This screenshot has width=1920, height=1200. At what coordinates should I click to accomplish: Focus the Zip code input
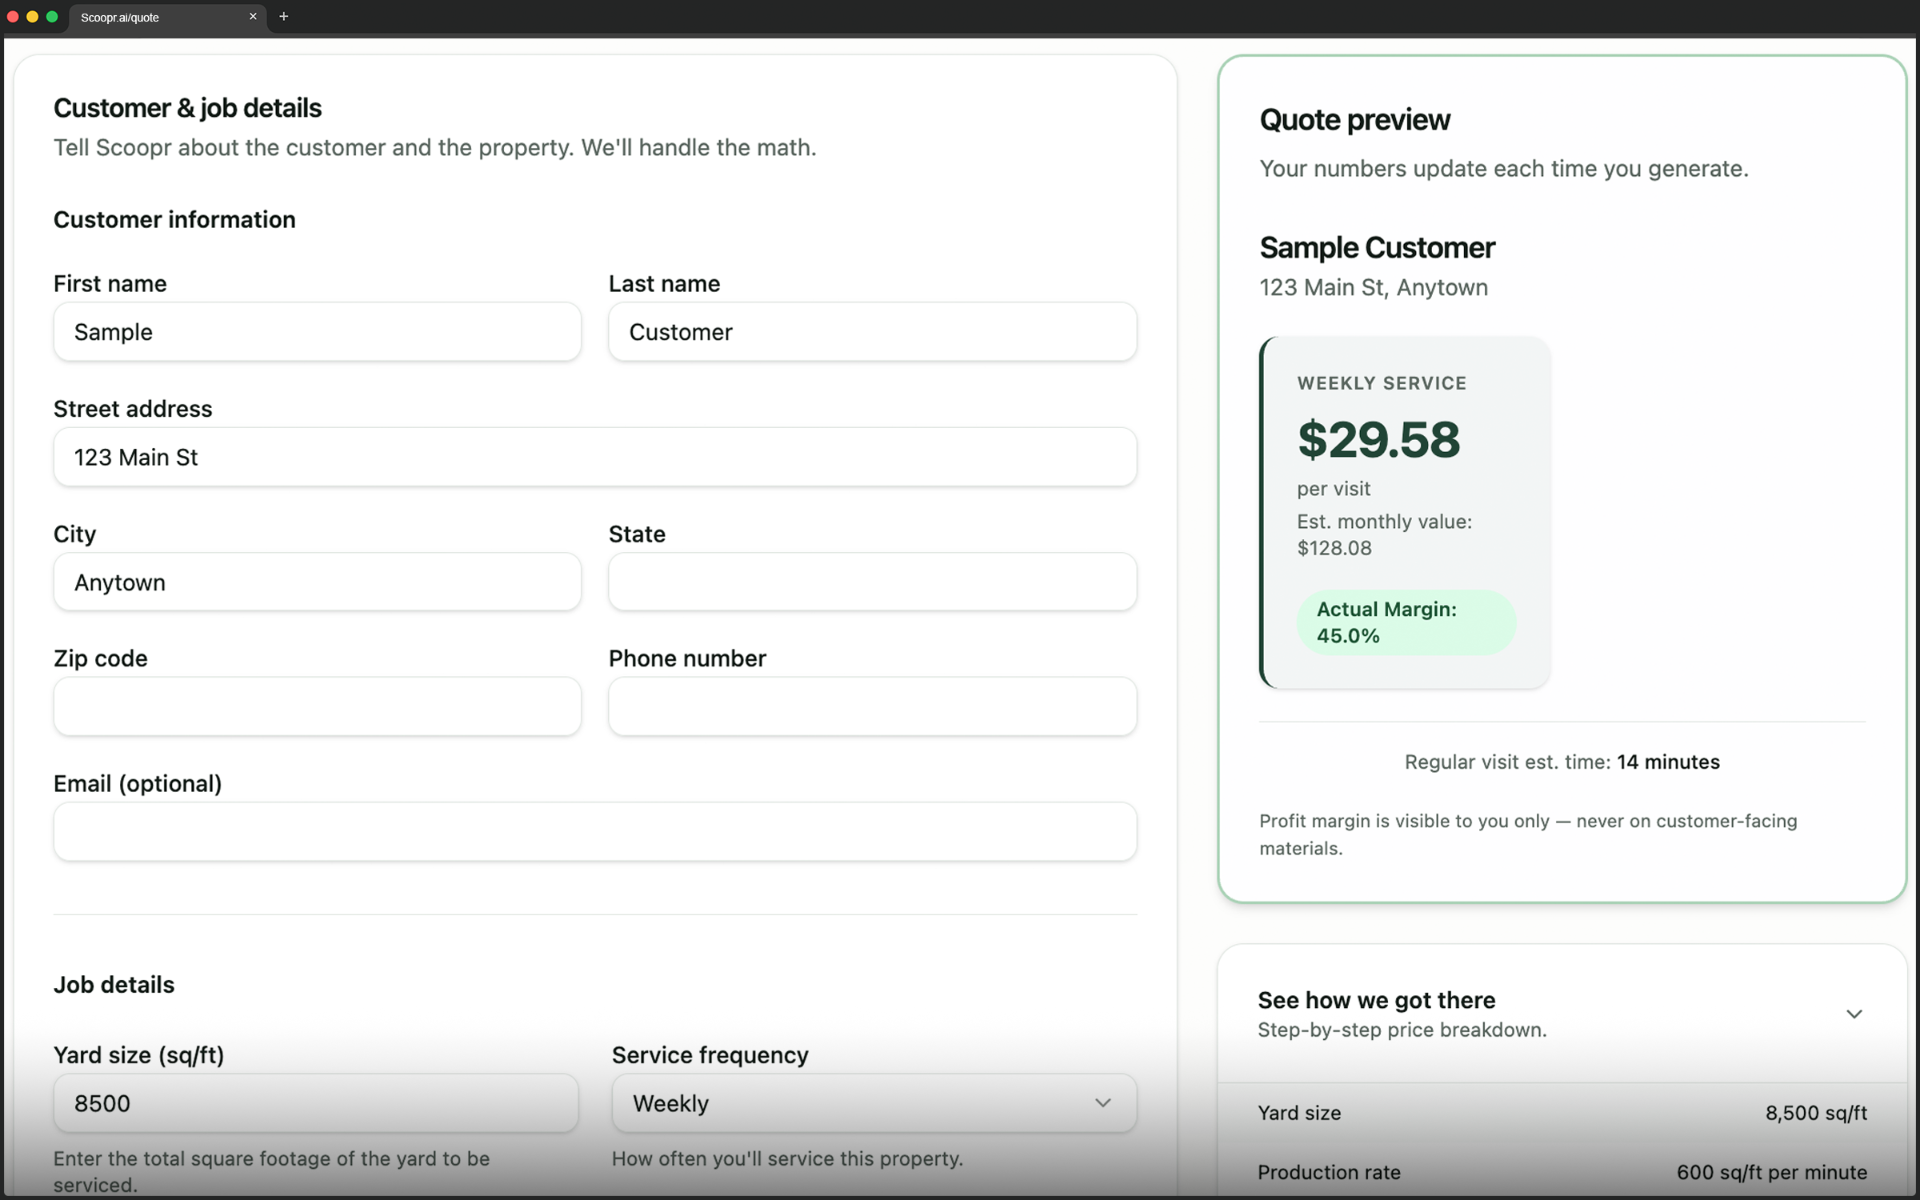click(x=317, y=707)
